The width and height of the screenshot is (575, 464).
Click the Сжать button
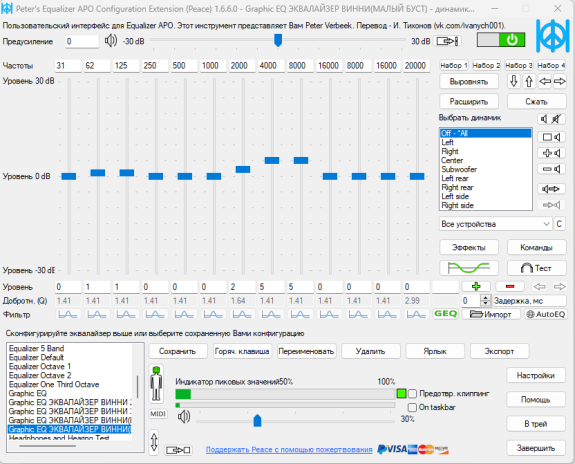[x=536, y=101]
